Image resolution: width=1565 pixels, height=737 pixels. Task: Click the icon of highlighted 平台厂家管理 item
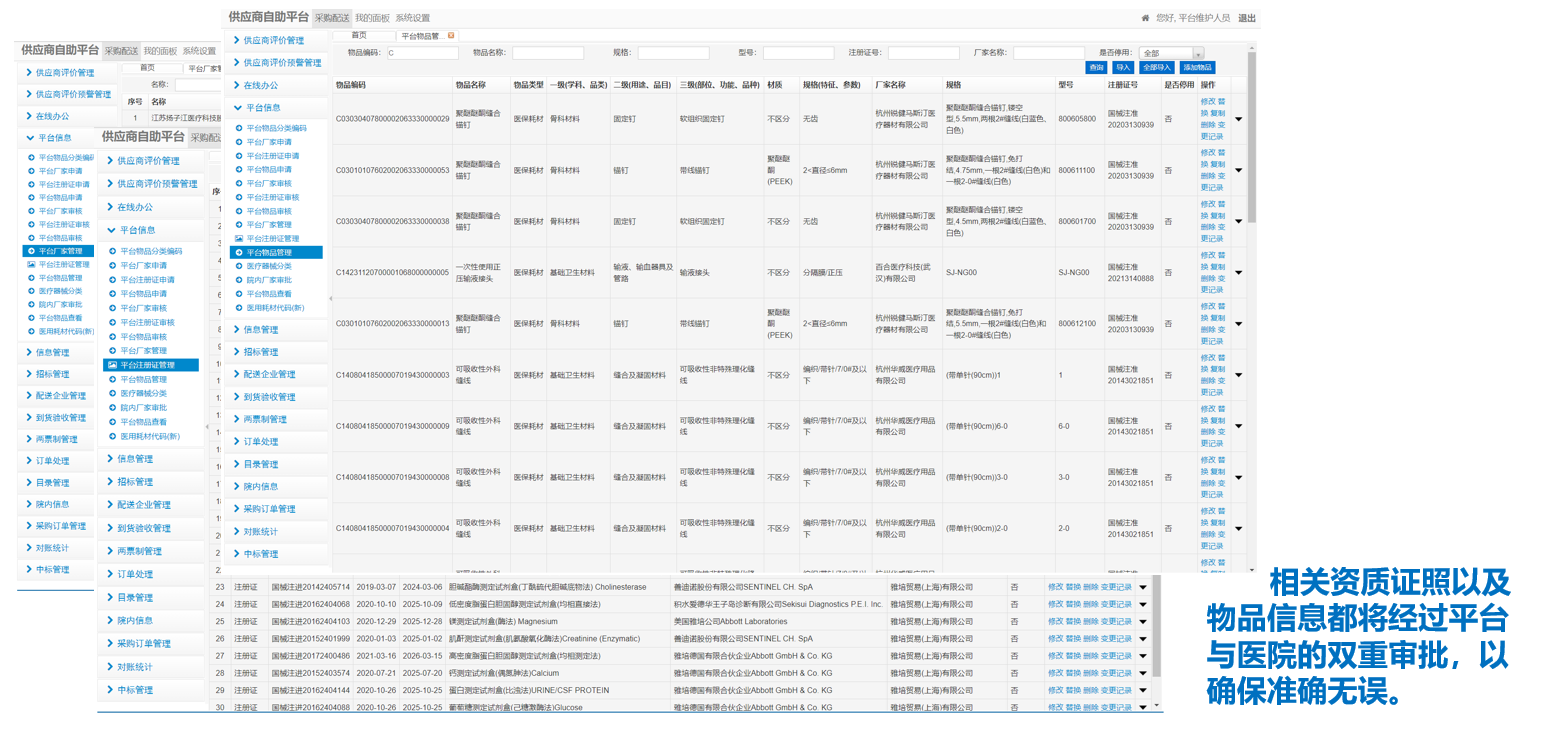(x=31, y=251)
